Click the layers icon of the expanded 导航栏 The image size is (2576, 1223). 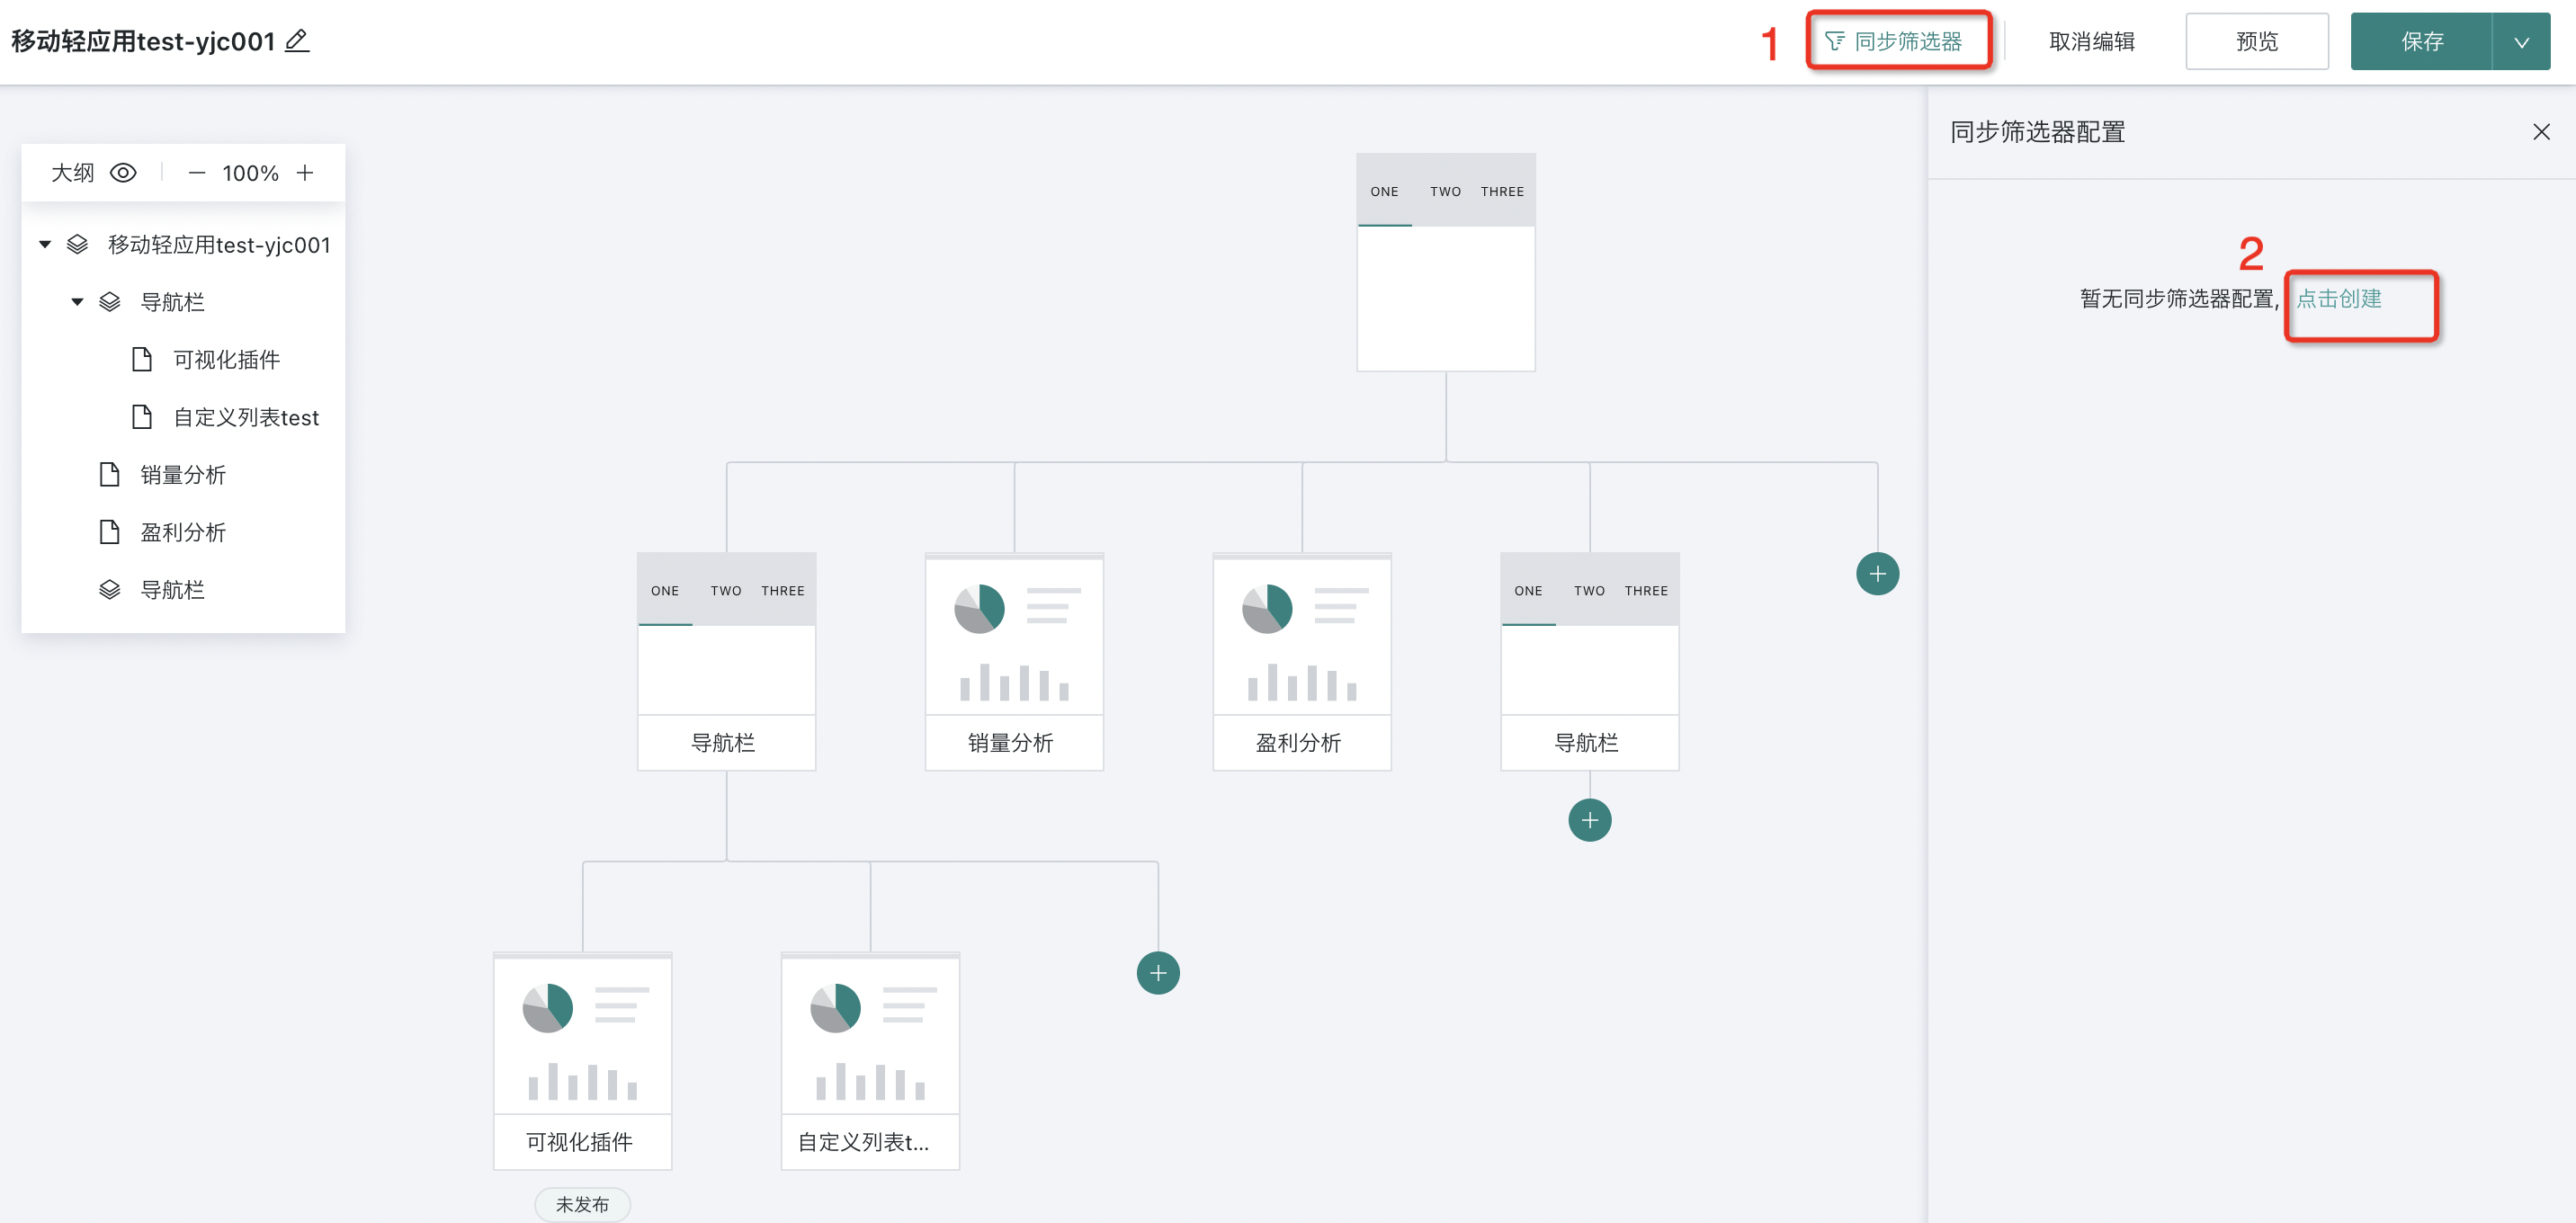click(109, 302)
